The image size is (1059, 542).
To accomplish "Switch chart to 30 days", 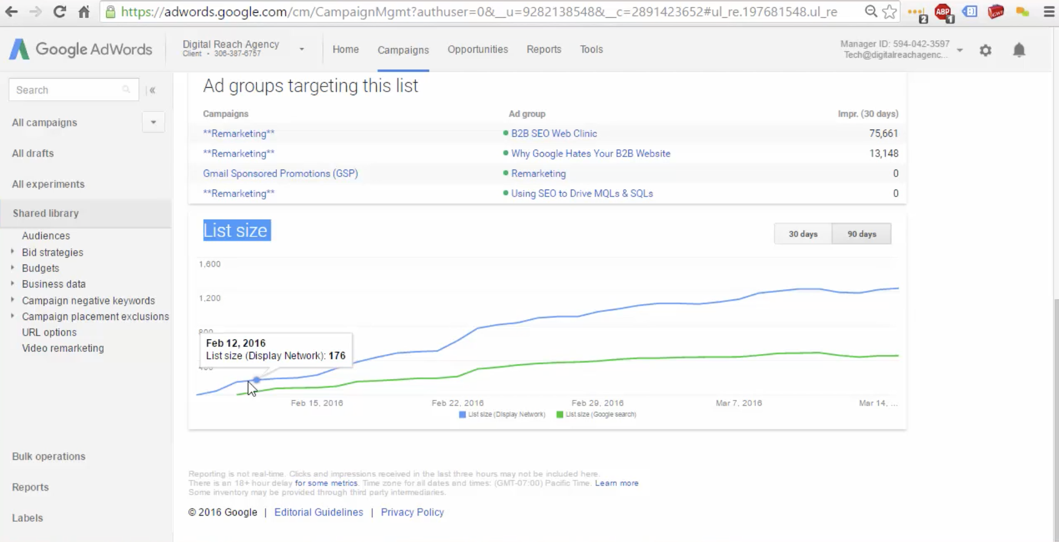I will coord(803,234).
